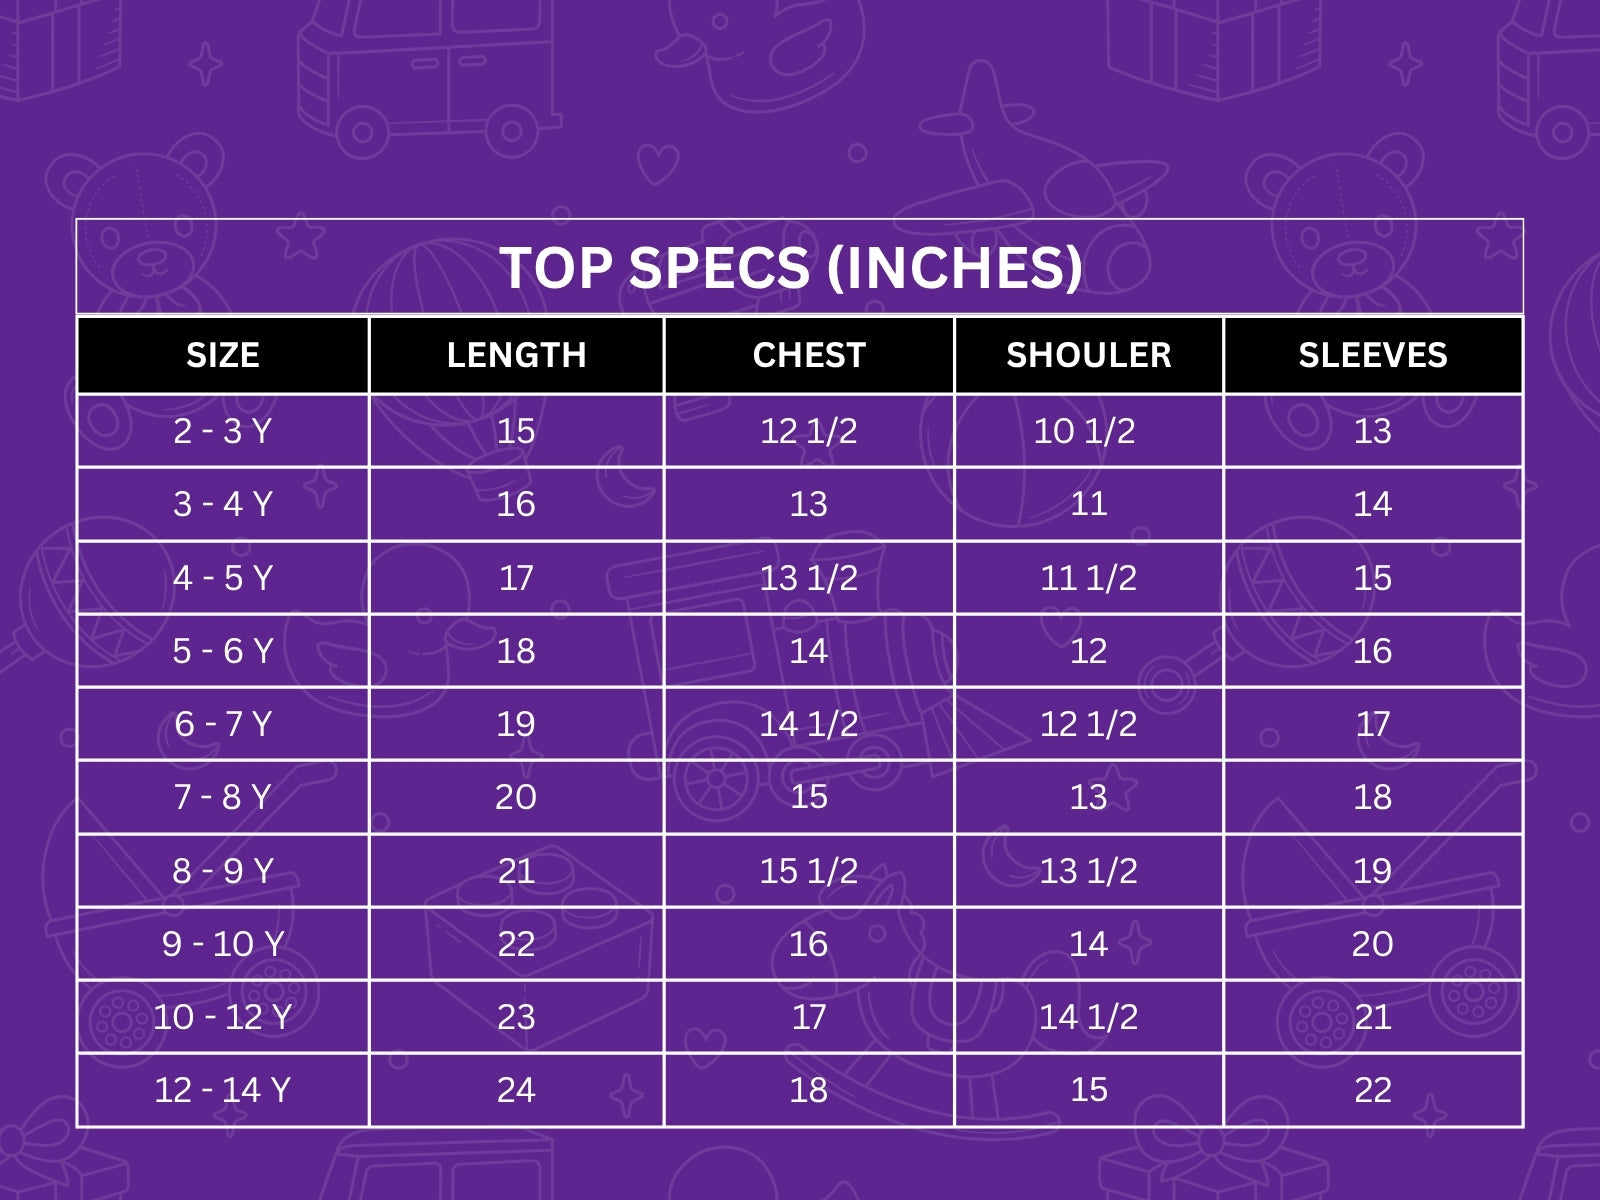
Task: Select the 8 - 9 Y size cell
Action: 223,871
